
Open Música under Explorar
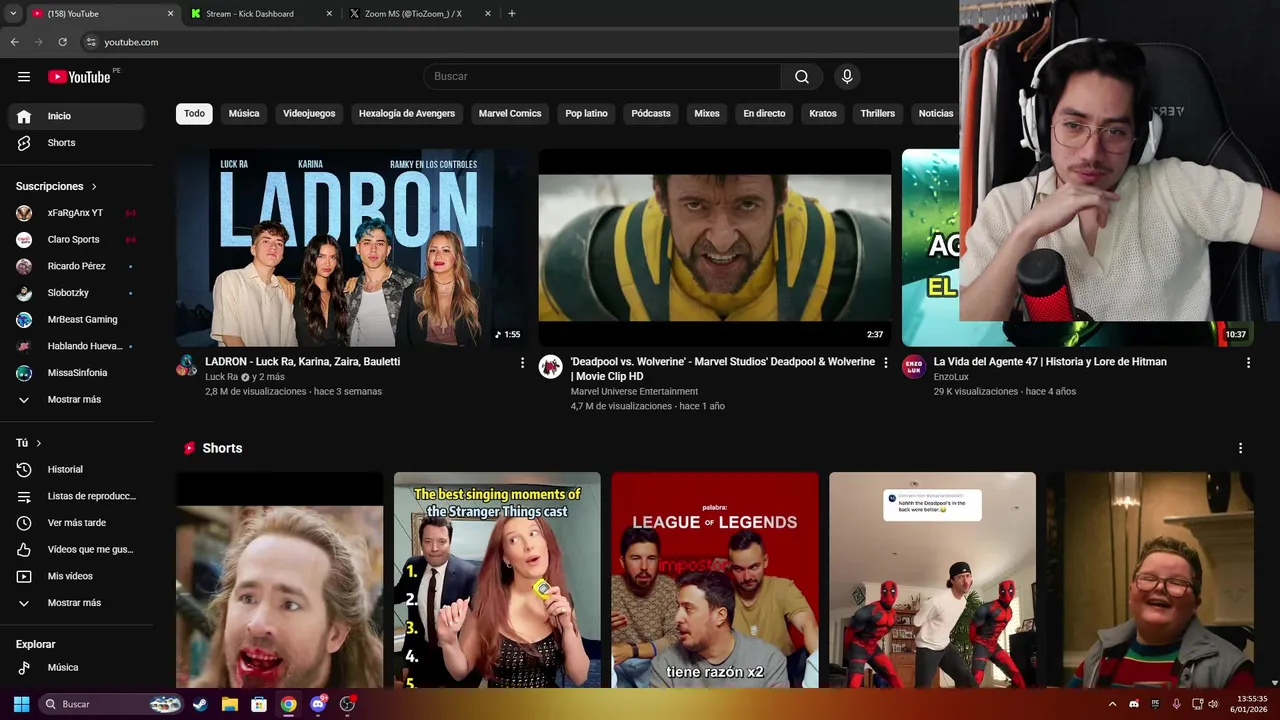tap(77, 667)
